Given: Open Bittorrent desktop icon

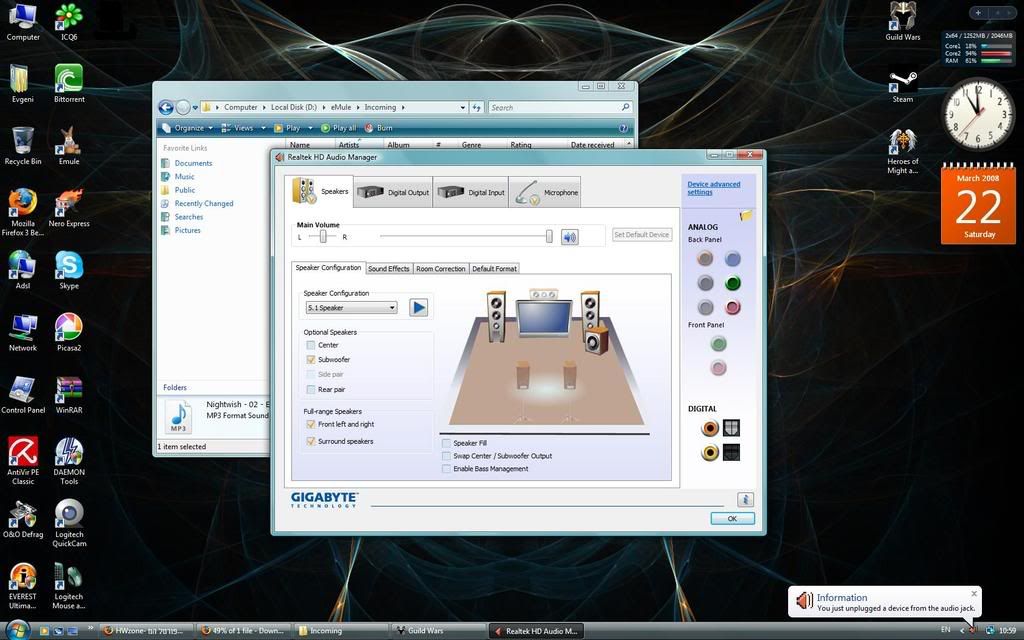Looking at the screenshot, I should coord(69,84).
